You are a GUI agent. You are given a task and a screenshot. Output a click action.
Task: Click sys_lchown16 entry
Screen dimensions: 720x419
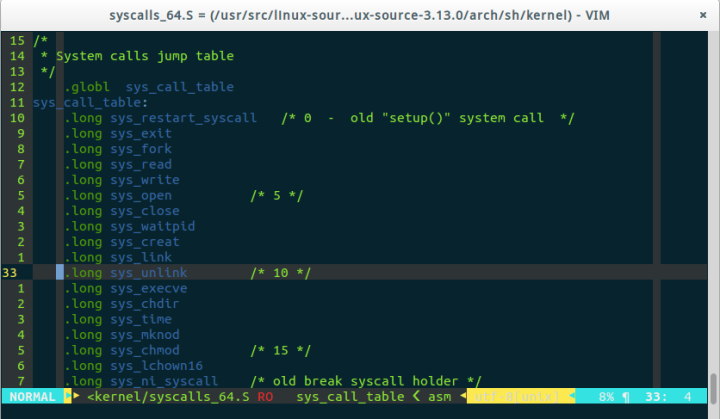point(156,366)
